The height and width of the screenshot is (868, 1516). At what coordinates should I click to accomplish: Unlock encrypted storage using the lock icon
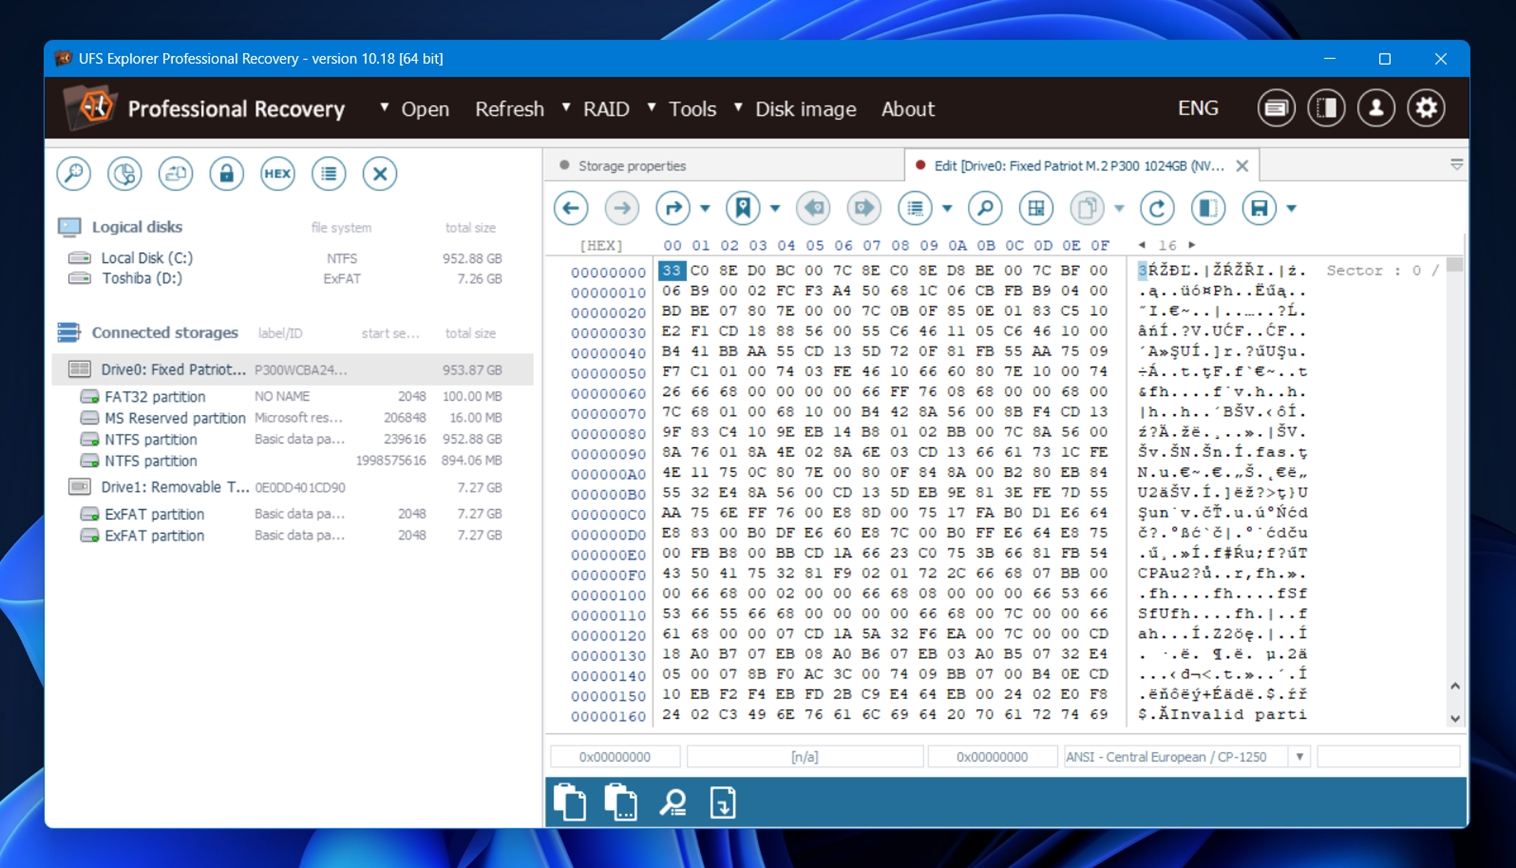pos(226,173)
